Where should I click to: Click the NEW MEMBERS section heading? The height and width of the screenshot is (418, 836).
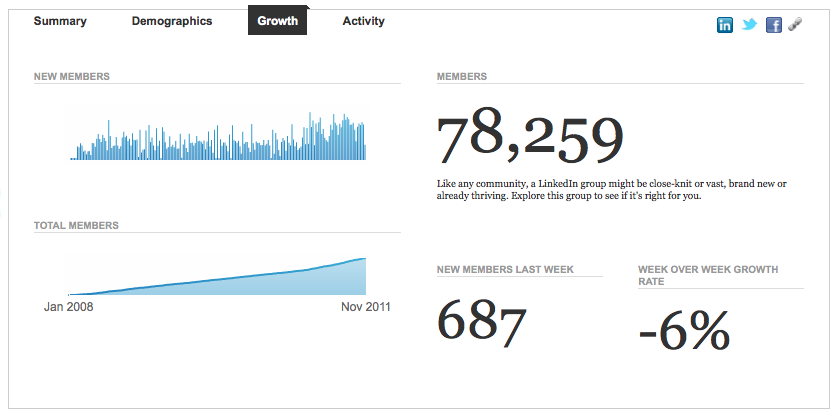click(x=72, y=76)
